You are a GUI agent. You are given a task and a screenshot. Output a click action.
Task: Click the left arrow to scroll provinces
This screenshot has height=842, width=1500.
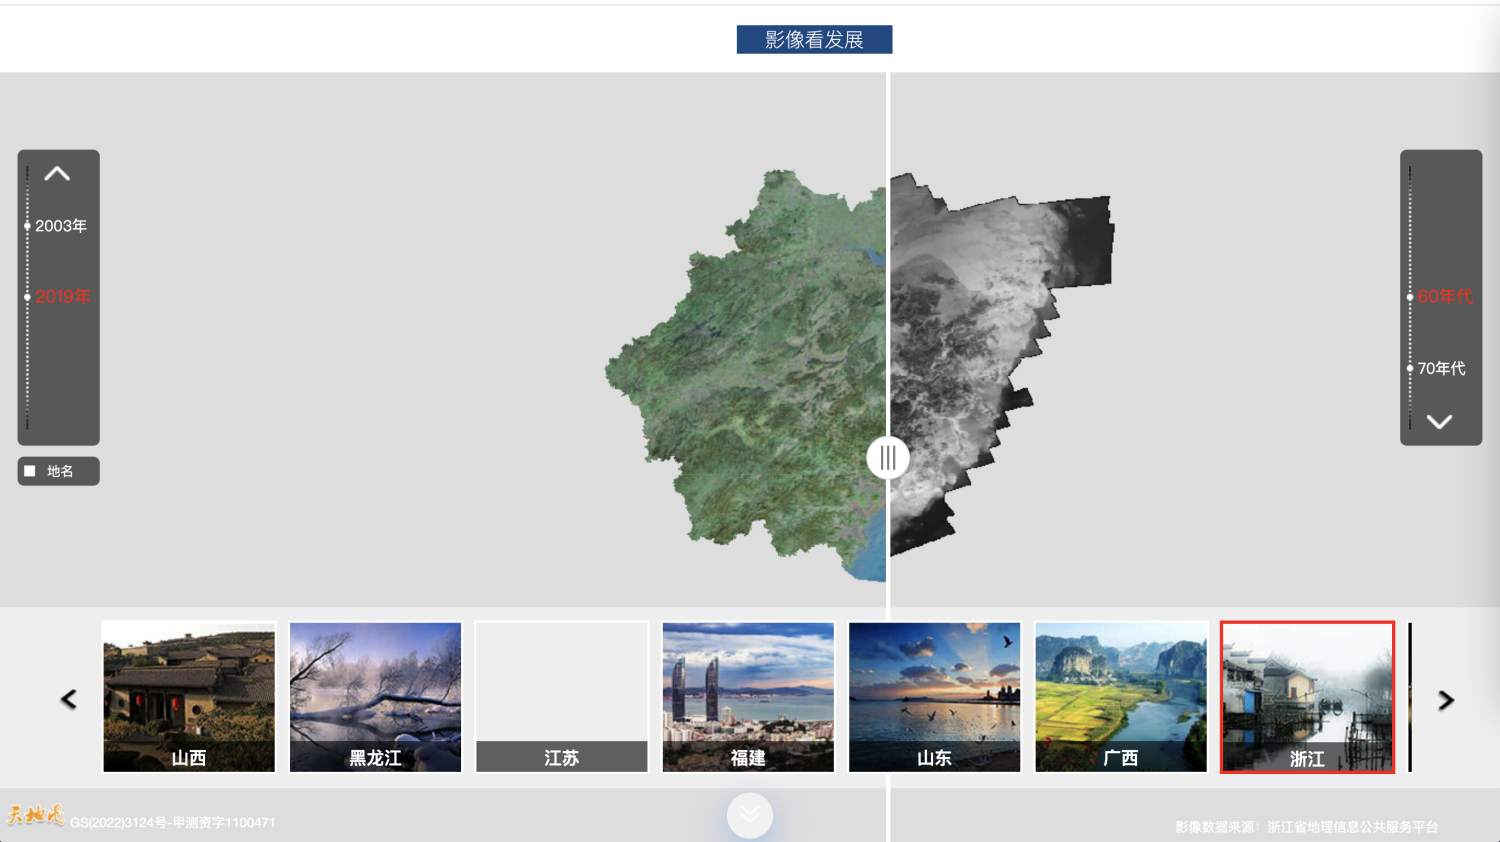pos(68,698)
